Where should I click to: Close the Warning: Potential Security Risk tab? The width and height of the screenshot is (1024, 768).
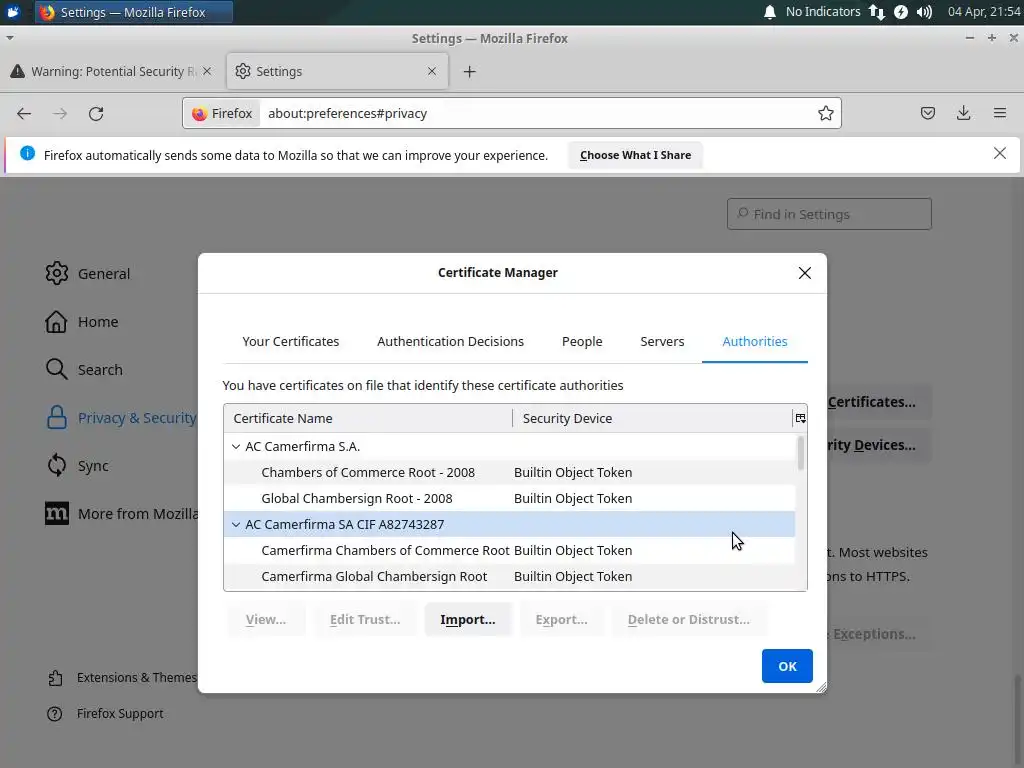pos(207,71)
